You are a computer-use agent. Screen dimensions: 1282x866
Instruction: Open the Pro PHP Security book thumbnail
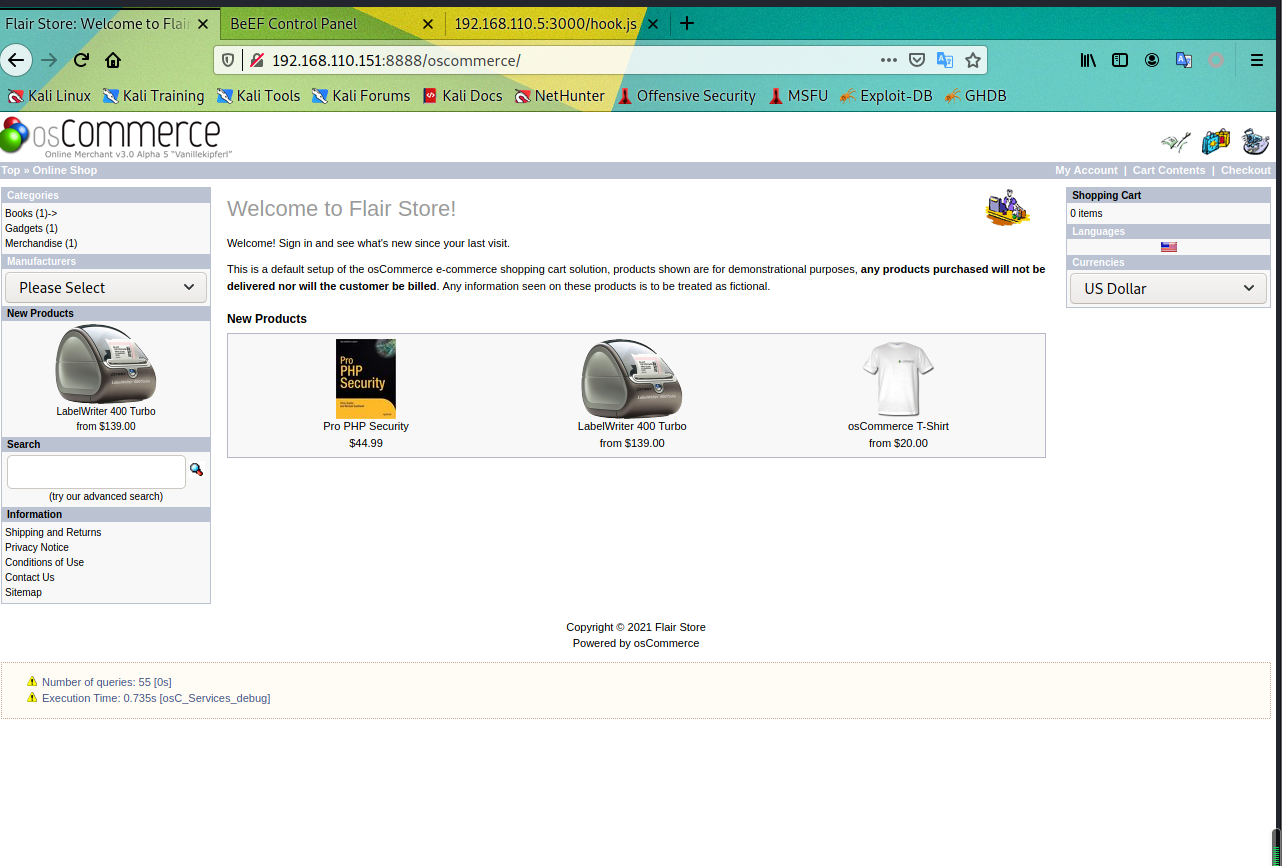(366, 378)
